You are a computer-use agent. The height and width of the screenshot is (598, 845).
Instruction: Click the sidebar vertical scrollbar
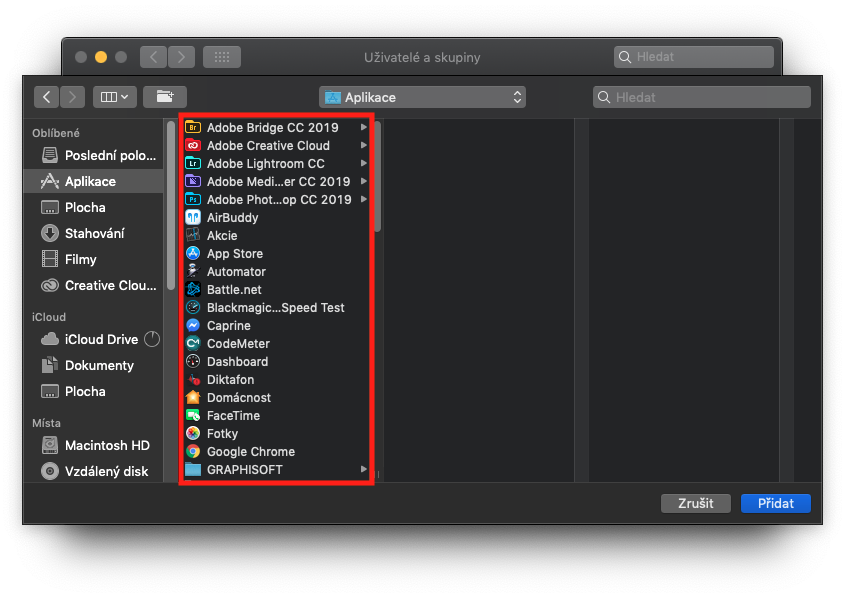(x=171, y=206)
